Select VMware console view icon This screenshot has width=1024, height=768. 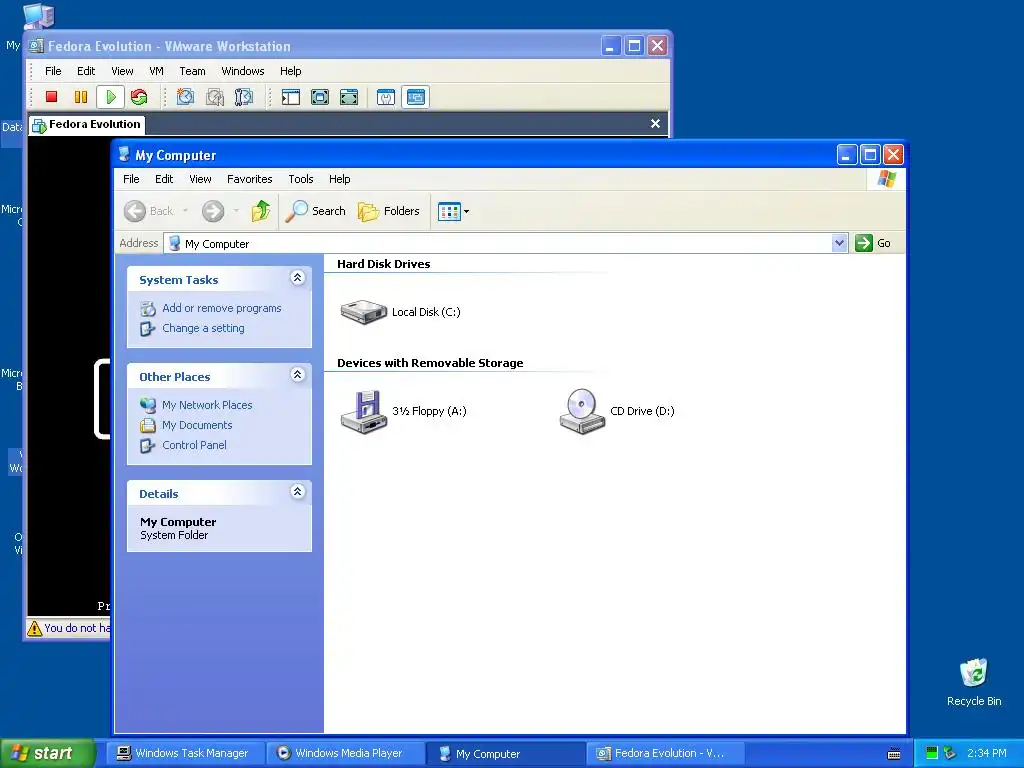click(x=416, y=97)
